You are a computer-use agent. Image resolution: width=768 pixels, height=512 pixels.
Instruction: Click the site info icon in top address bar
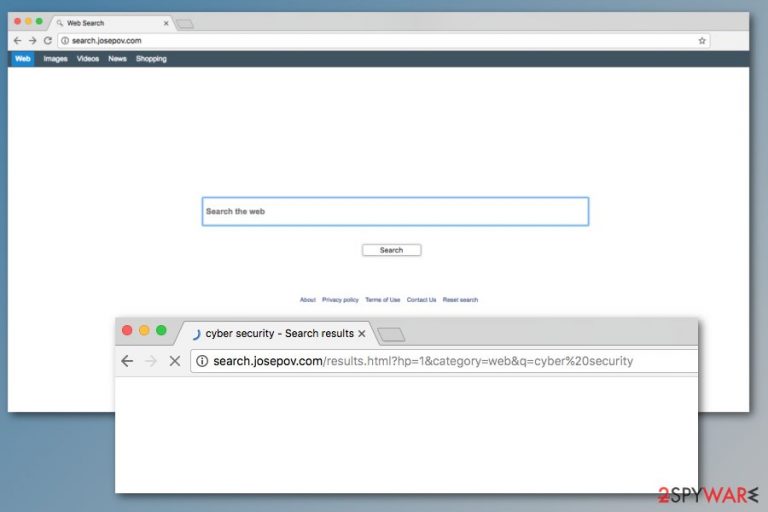click(65, 41)
